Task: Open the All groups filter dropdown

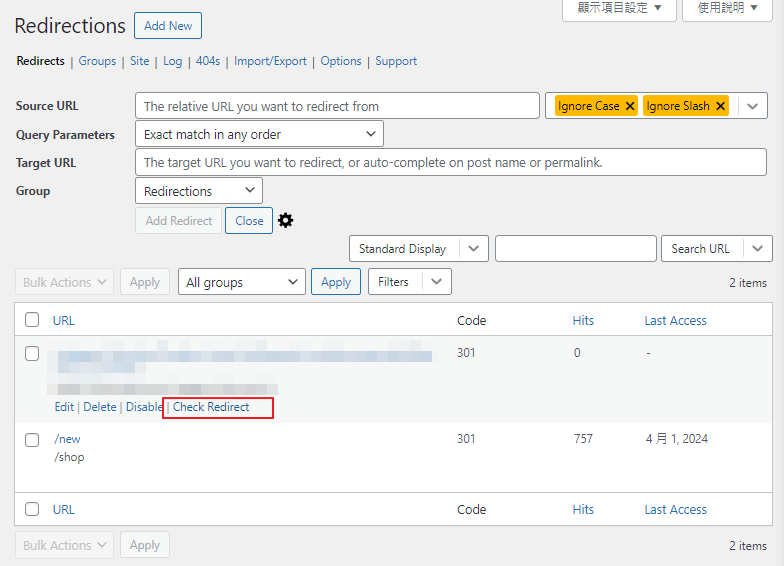Action: click(x=241, y=282)
